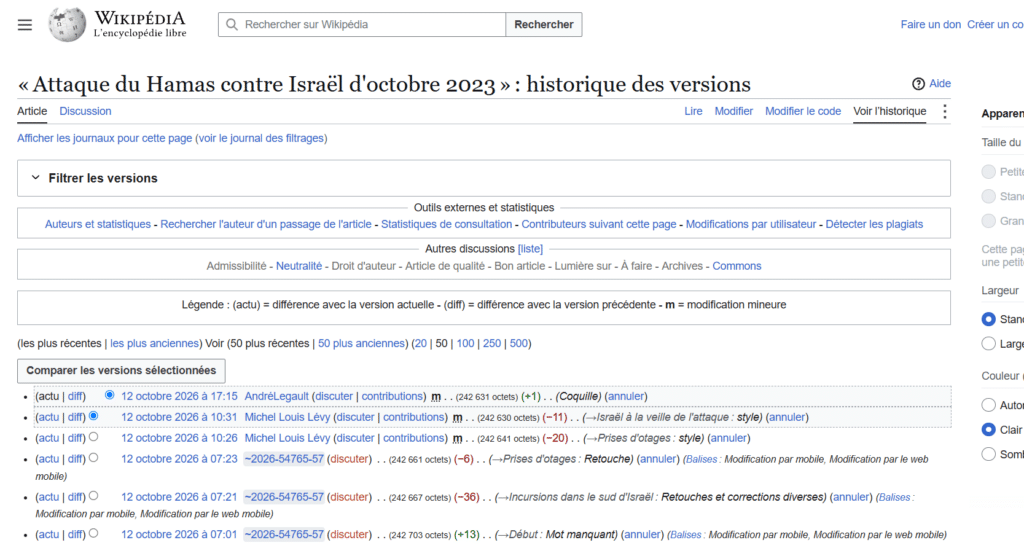Open the Modifier le code tab
Viewport: 1024px width, 548px height.
click(803, 111)
